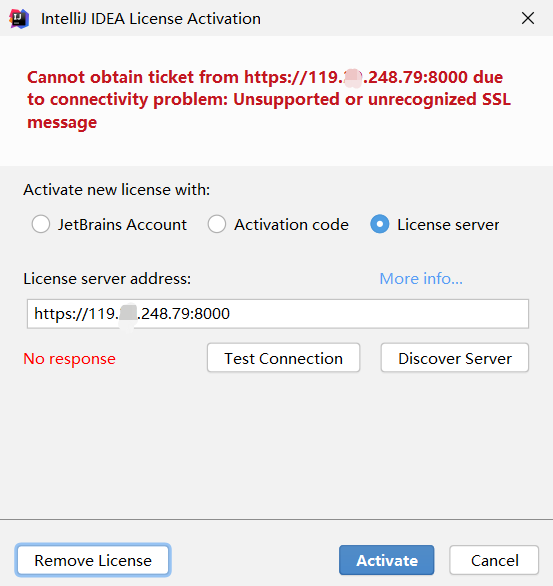Click the 'Cannot obtain ticket' error message
The image size is (553, 586).
tap(269, 99)
